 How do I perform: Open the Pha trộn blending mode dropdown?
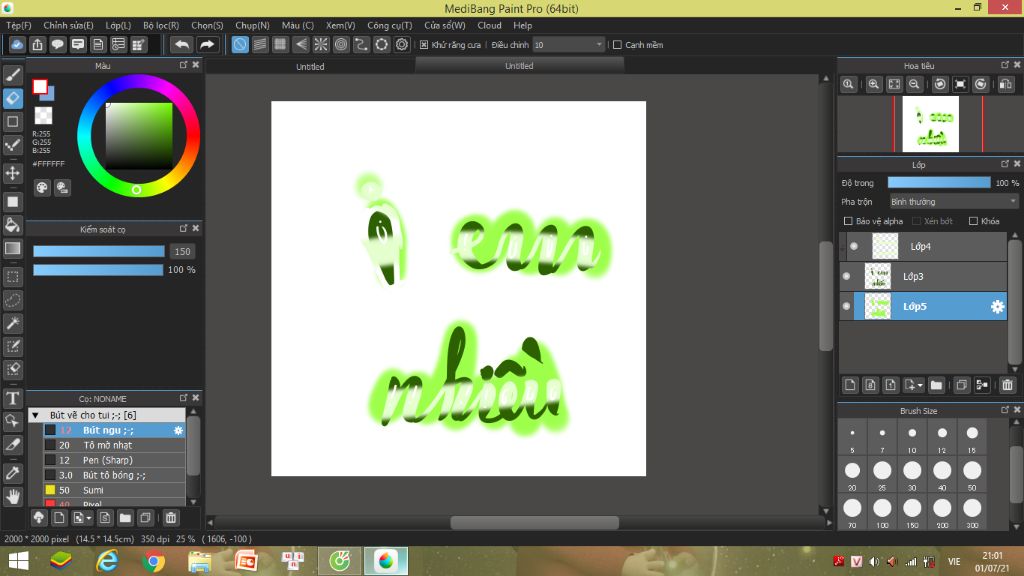point(953,202)
